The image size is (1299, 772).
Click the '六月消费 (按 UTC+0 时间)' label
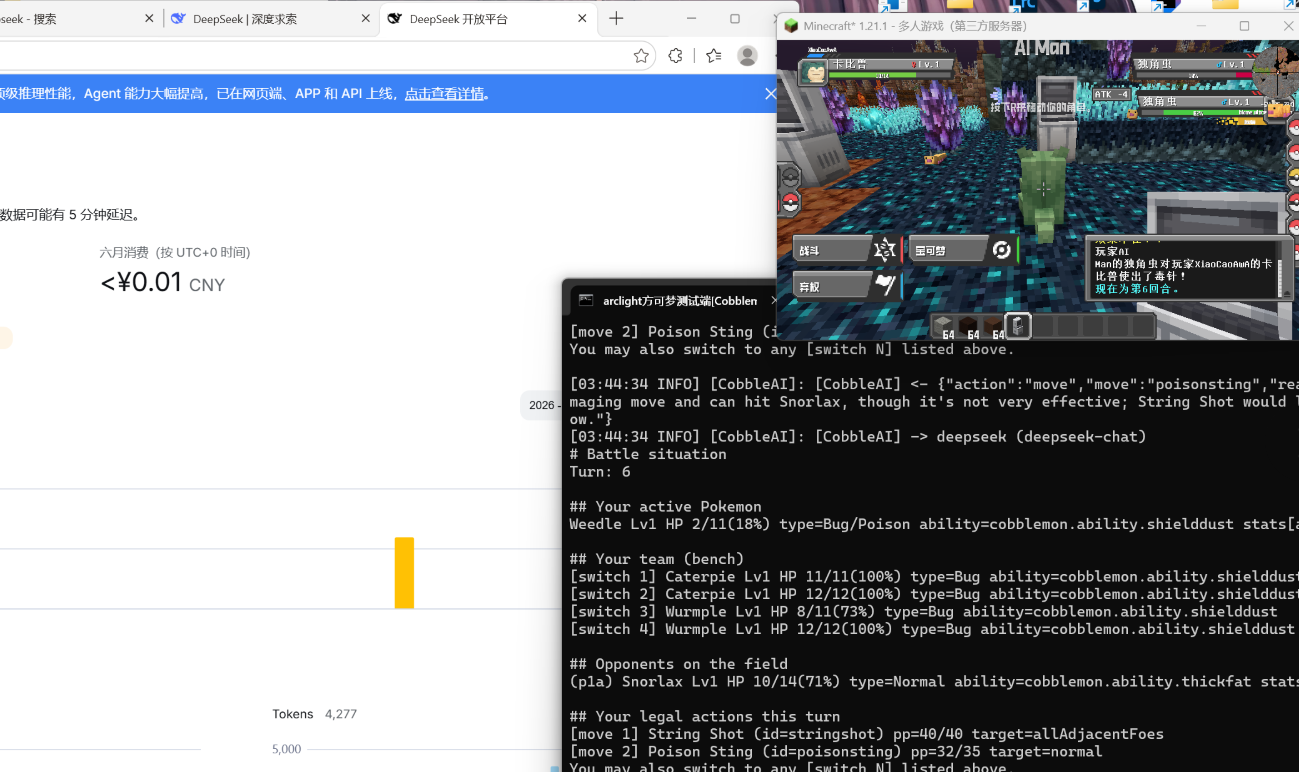pyautogui.click(x=175, y=253)
